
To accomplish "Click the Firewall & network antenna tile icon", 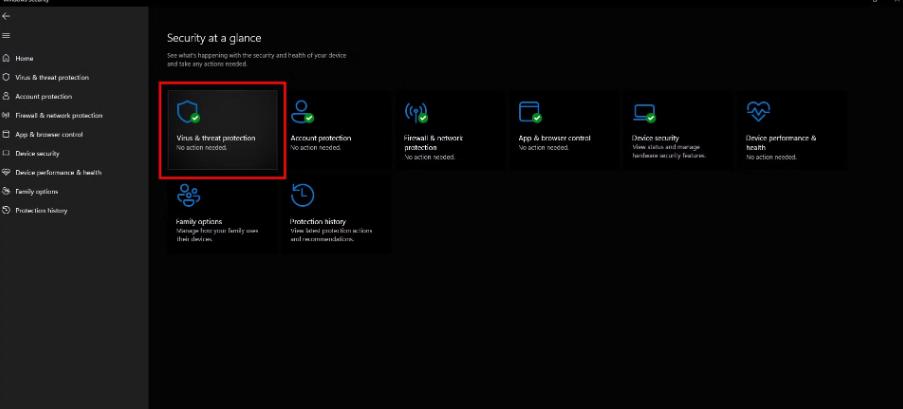I will [x=416, y=112].
